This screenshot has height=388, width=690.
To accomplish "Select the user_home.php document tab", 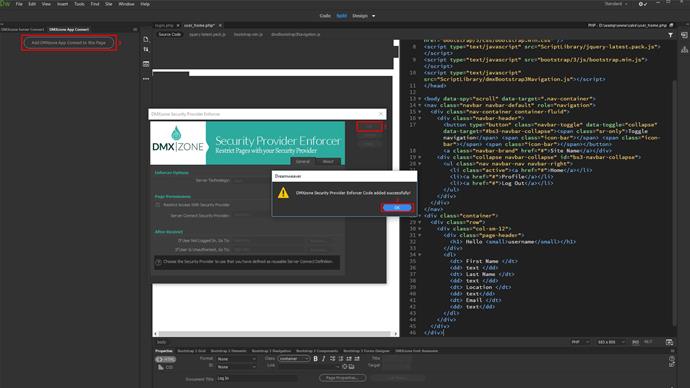I will [x=199, y=26].
